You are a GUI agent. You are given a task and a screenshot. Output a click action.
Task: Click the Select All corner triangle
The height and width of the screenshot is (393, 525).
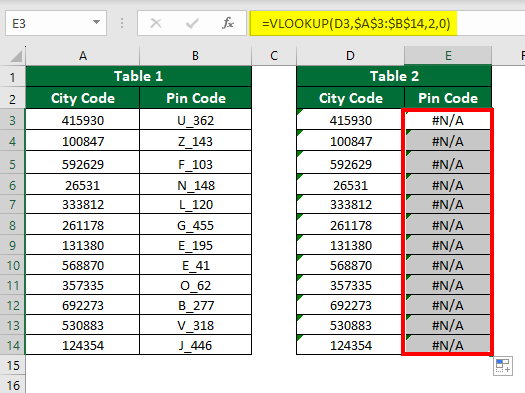(x=16, y=56)
